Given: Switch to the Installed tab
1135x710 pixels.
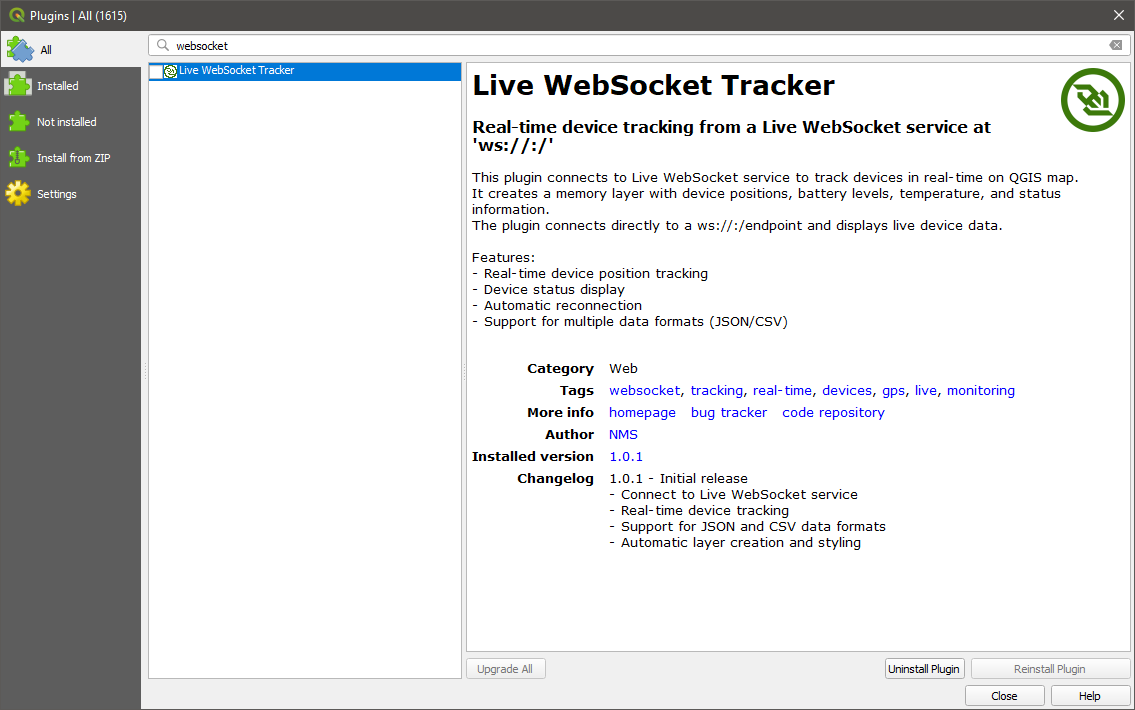Looking at the screenshot, I should click(x=71, y=85).
